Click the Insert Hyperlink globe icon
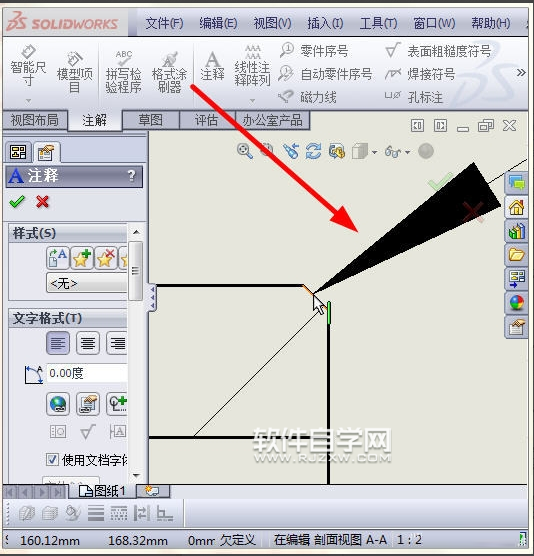Image resolution: width=534 pixels, height=556 pixels. click(58, 404)
